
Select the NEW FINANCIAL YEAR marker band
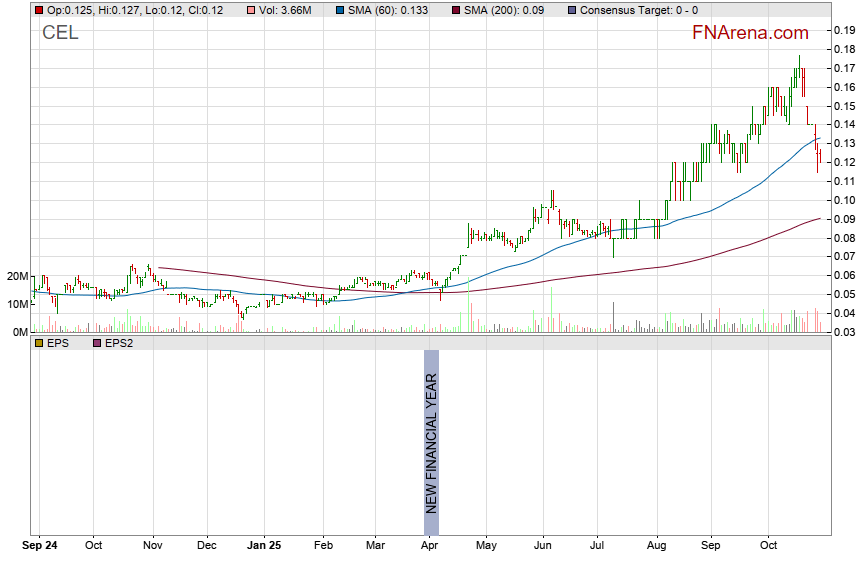click(x=431, y=431)
